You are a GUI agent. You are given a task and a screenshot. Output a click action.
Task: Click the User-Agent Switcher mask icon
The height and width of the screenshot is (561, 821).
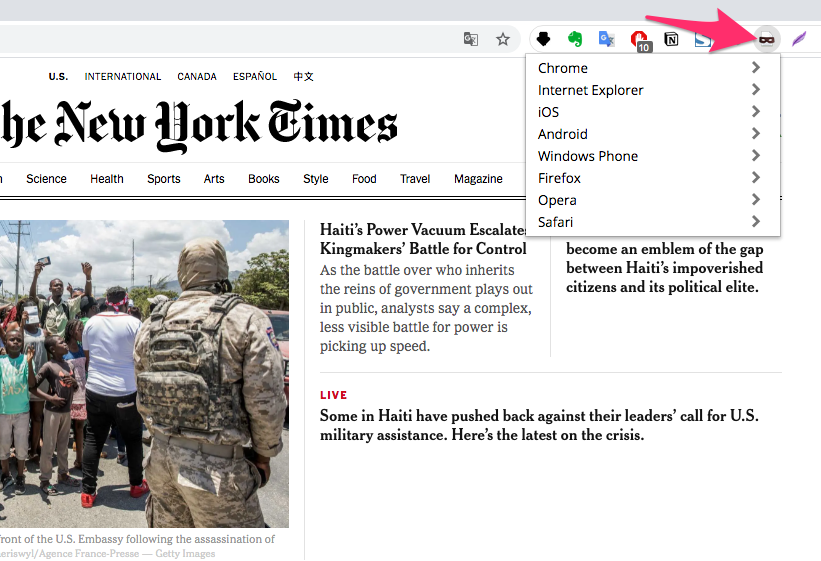coord(767,39)
